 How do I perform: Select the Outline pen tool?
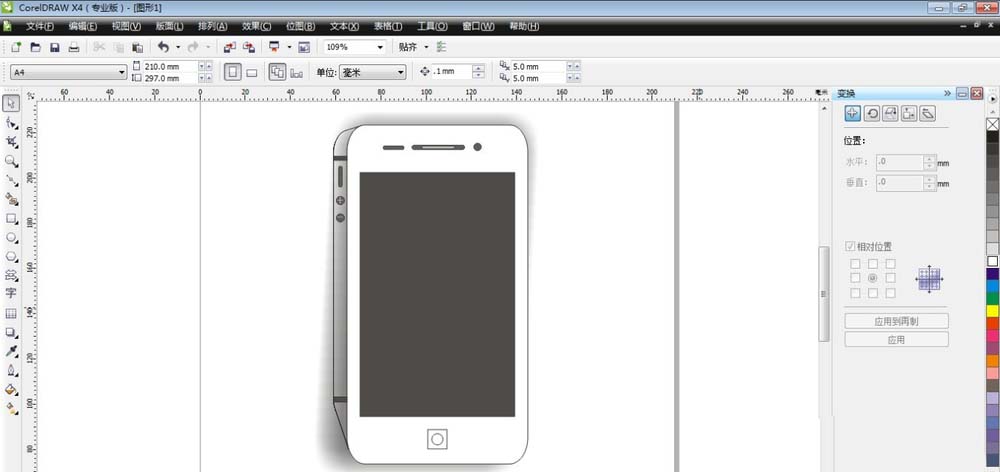tap(11, 371)
